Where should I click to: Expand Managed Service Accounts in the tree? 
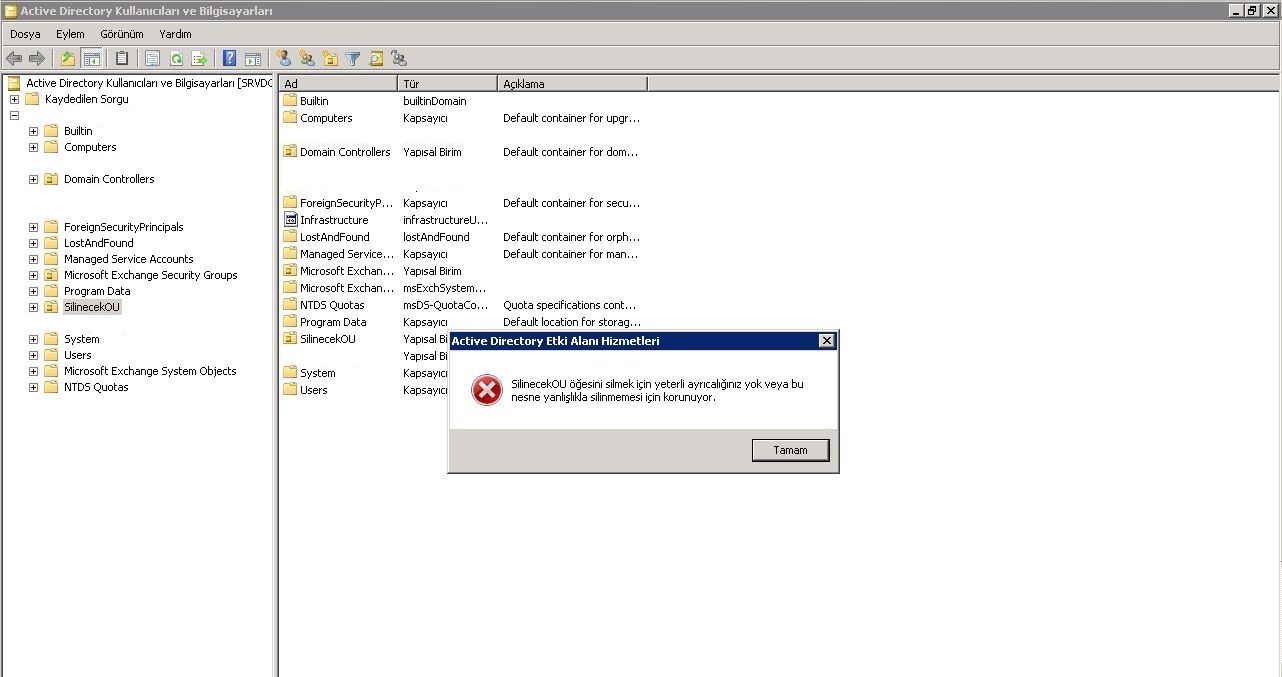pyautogui.click(x=34, y=259)
